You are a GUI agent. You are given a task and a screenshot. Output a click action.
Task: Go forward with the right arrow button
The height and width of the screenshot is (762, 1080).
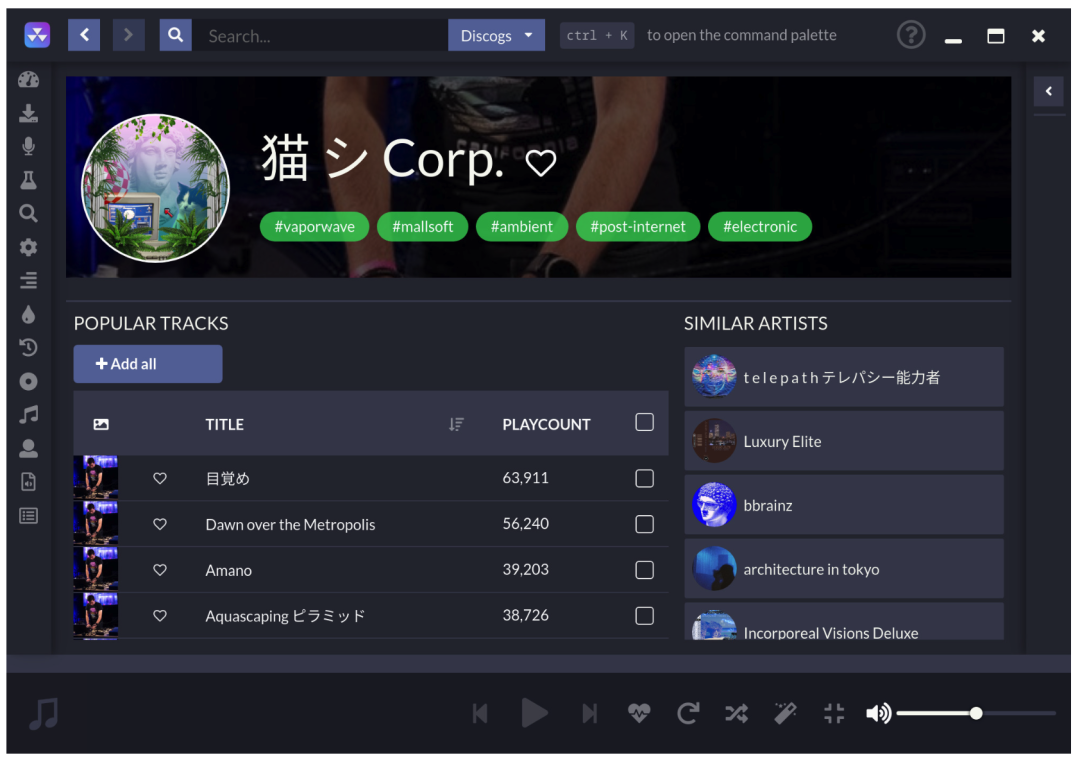tap(128, 35)
